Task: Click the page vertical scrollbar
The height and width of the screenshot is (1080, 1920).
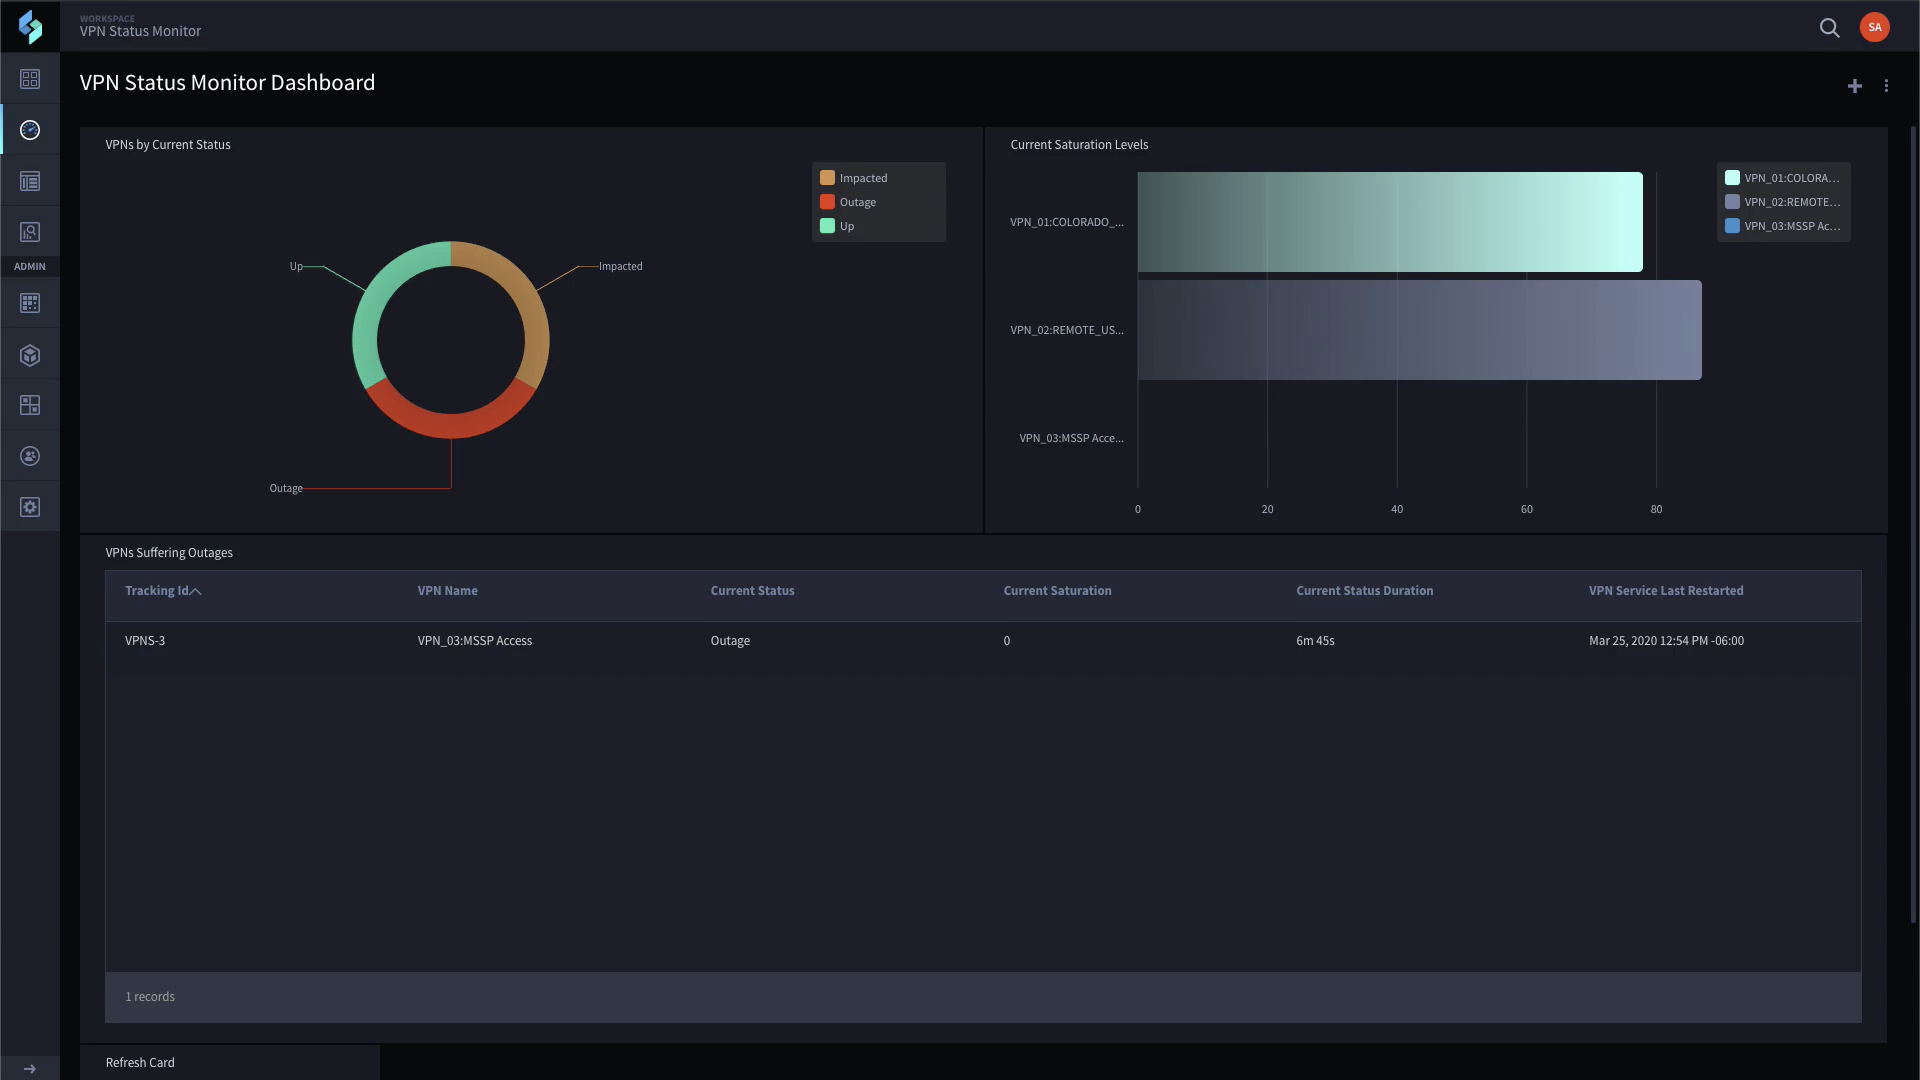Action: [1914, 525]
